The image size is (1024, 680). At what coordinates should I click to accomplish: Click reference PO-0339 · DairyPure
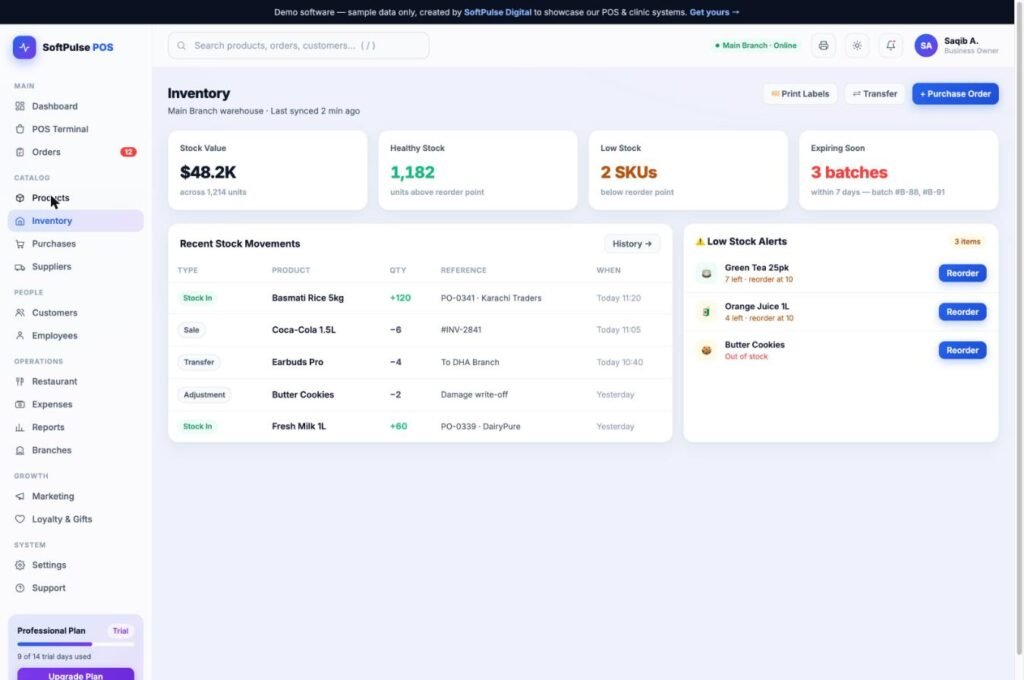click(x=481, y=427)
